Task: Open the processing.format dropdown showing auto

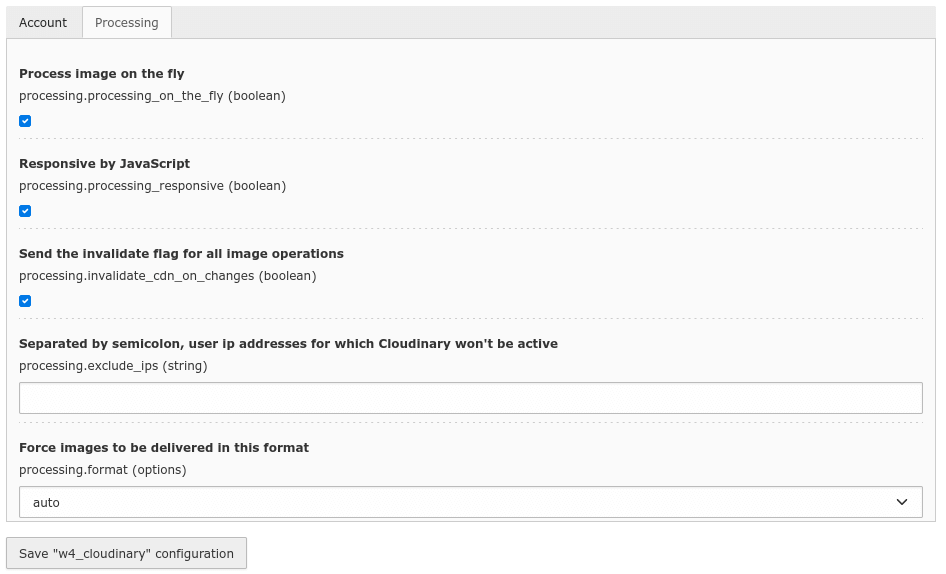Action: click(471, 502)
